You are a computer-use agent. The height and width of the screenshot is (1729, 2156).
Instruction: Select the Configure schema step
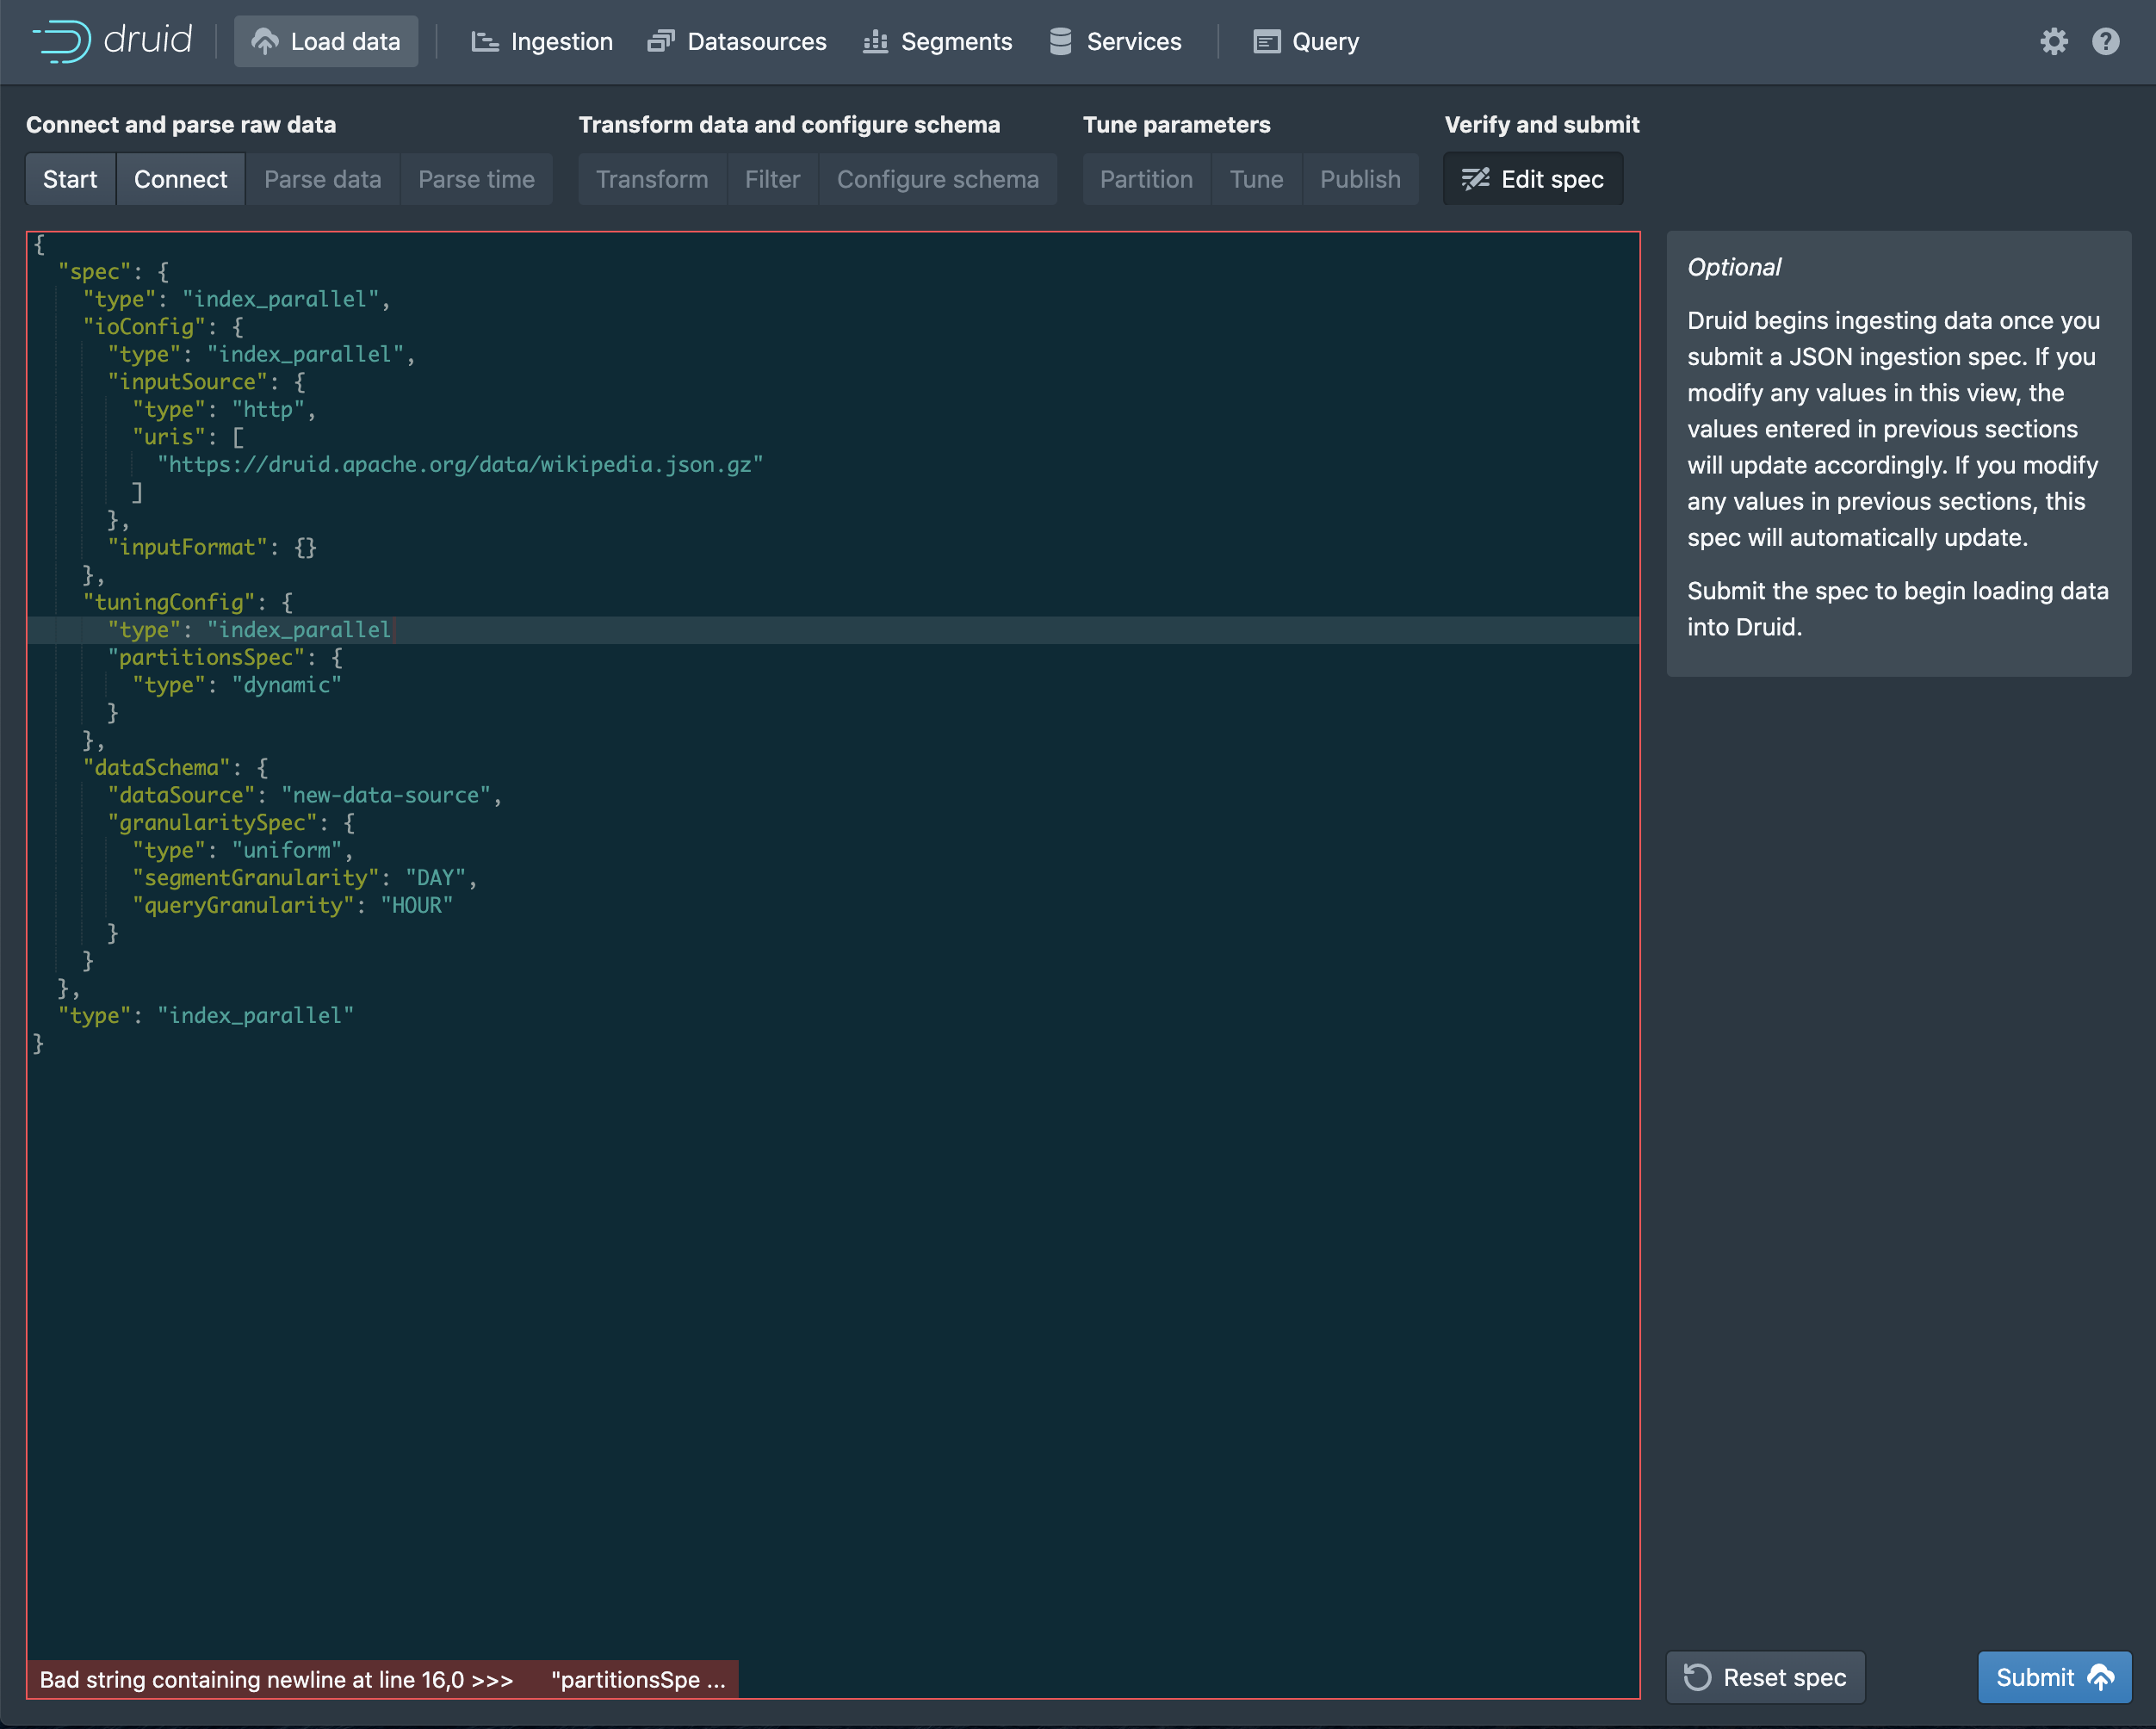click(x=938, y=179)
